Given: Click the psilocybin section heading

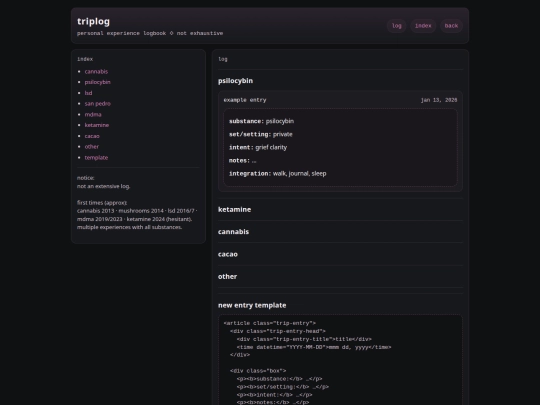Looking at the screenshot, I should coord(235,81).
